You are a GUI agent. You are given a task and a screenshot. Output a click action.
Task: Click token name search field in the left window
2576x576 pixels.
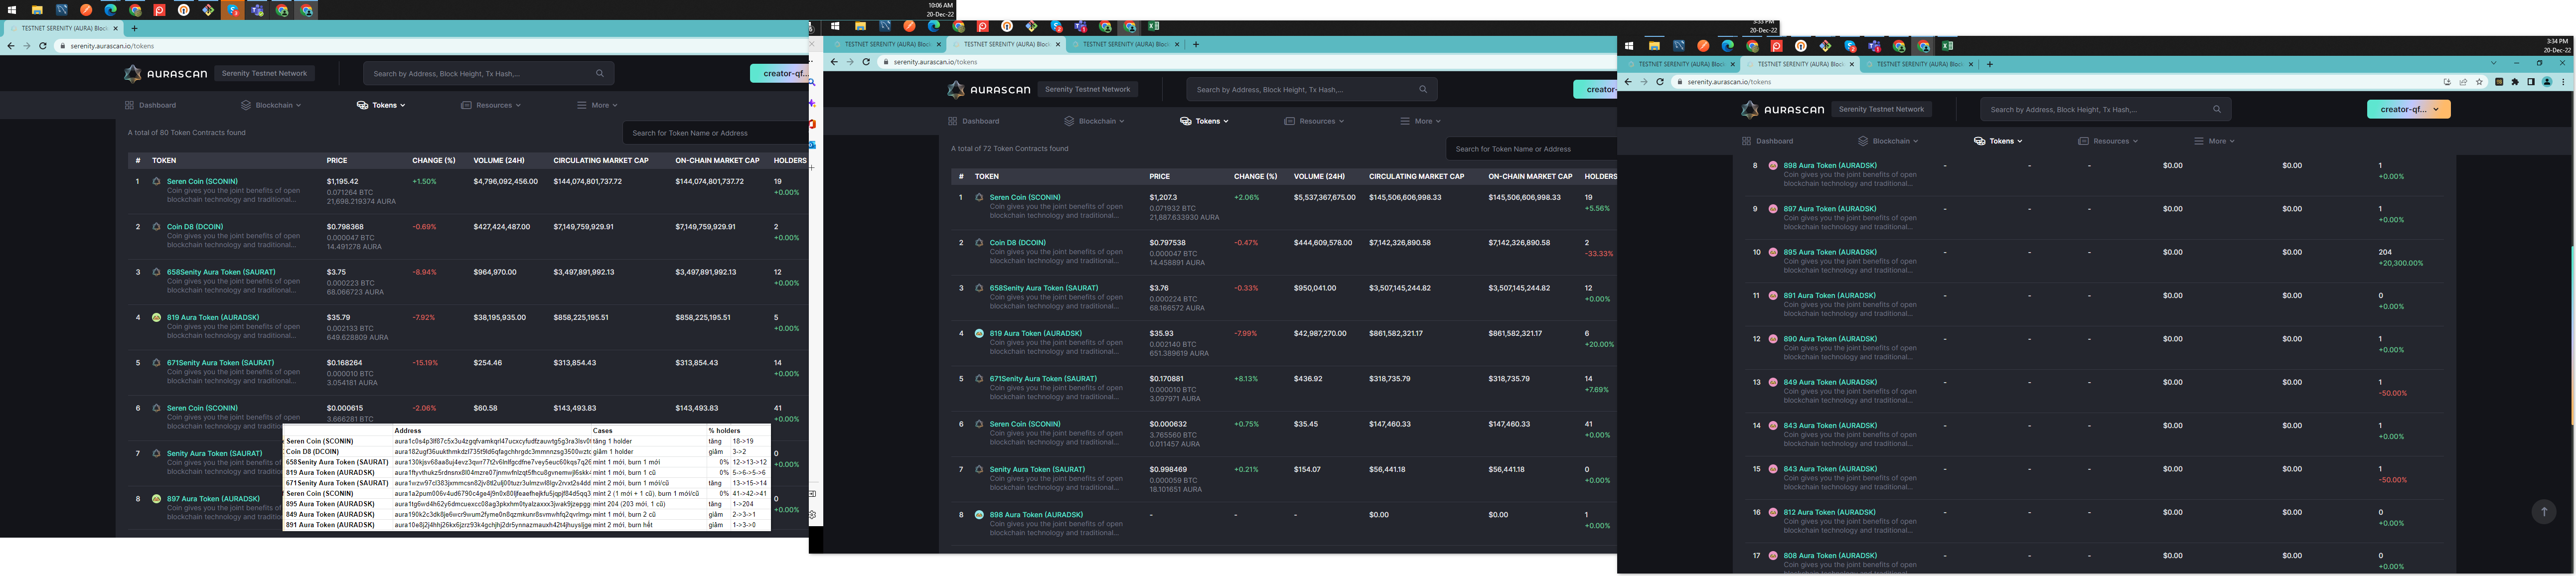(x=715, y=133)
